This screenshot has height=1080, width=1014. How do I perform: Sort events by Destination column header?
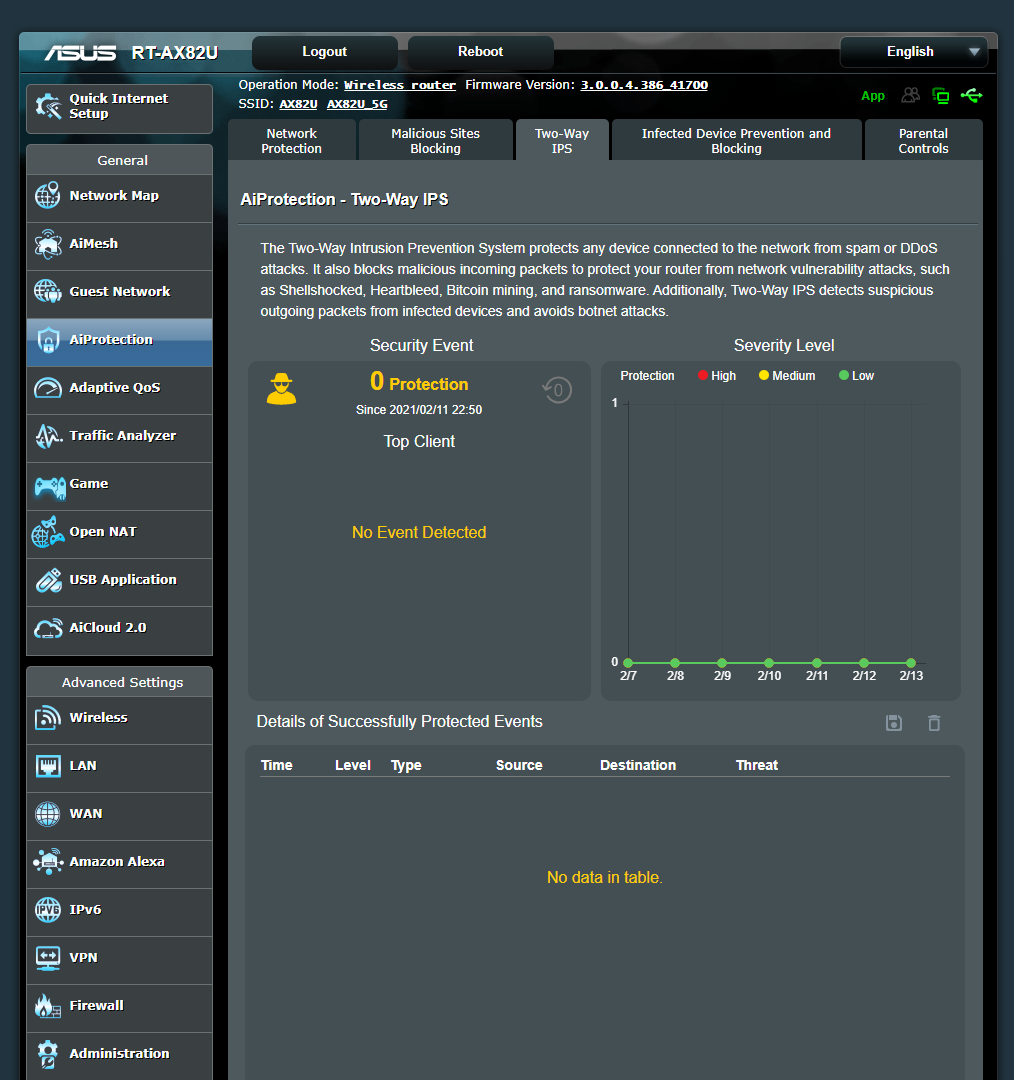638,765
